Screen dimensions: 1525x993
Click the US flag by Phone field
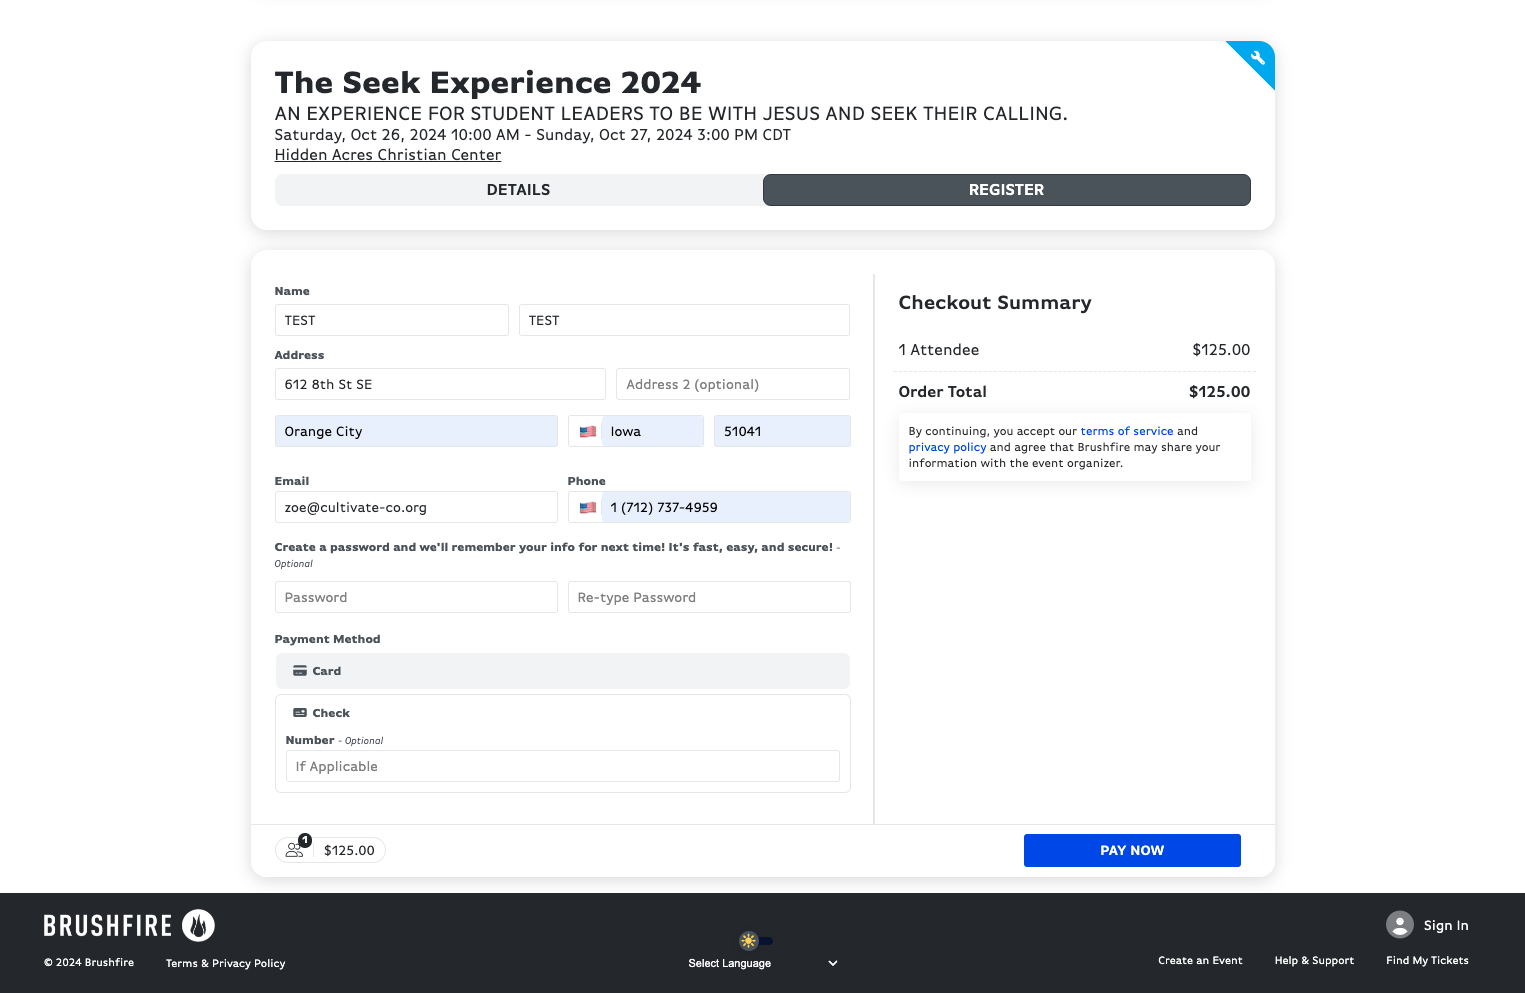pyautogui.click(x=588, y=508)
